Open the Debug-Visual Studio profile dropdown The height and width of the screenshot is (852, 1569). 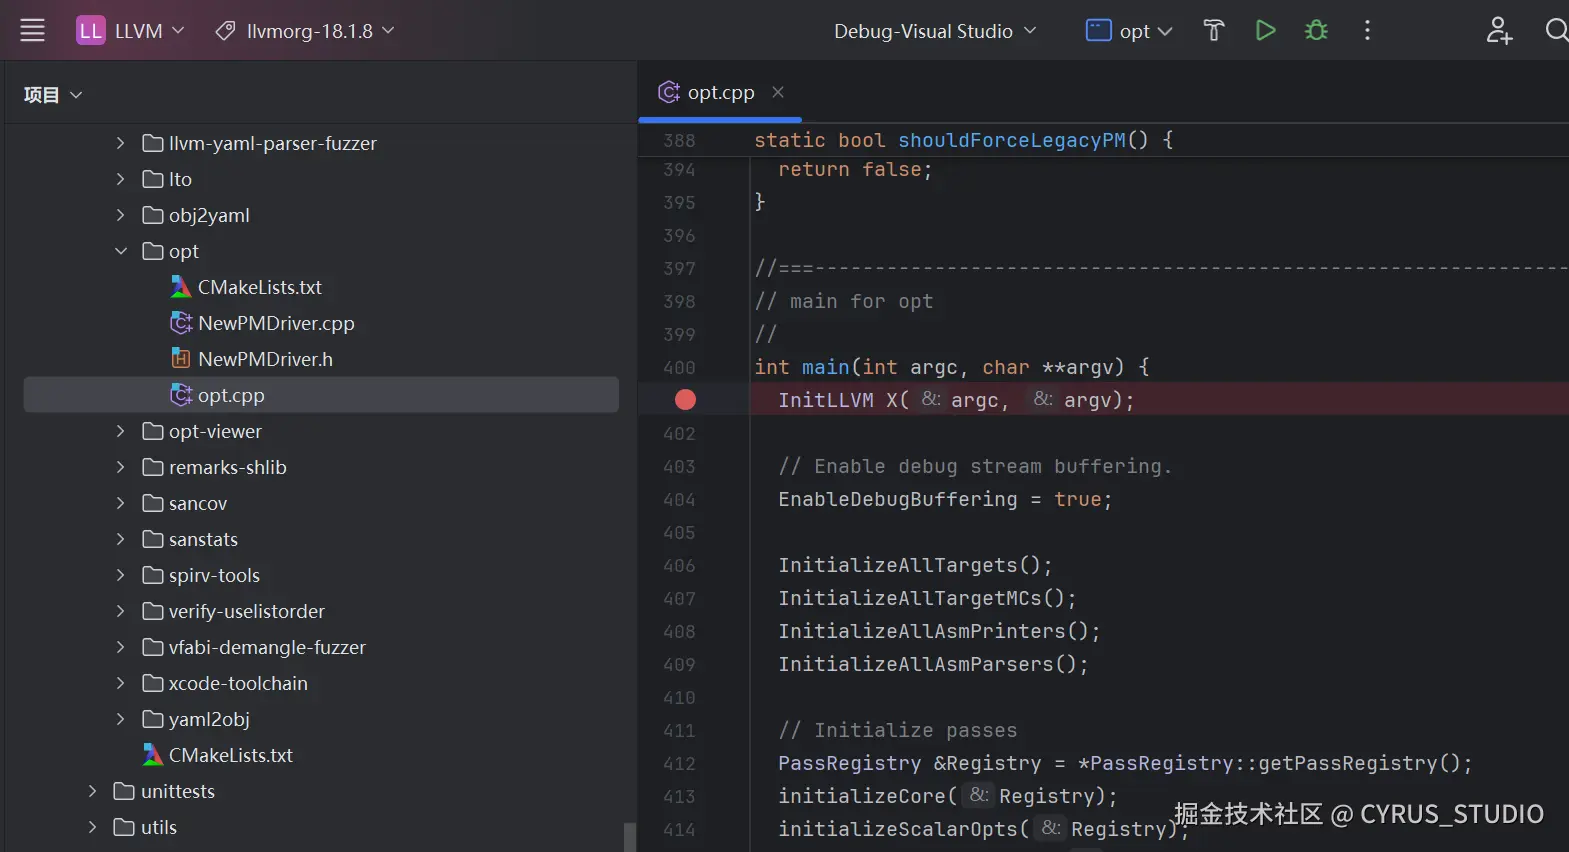coord(935,31)
